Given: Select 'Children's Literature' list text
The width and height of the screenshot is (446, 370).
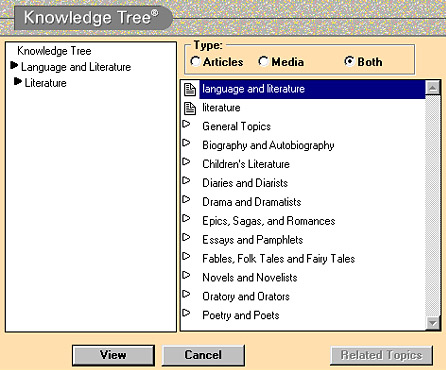Looking at the screenshot, I should [246, 164].
